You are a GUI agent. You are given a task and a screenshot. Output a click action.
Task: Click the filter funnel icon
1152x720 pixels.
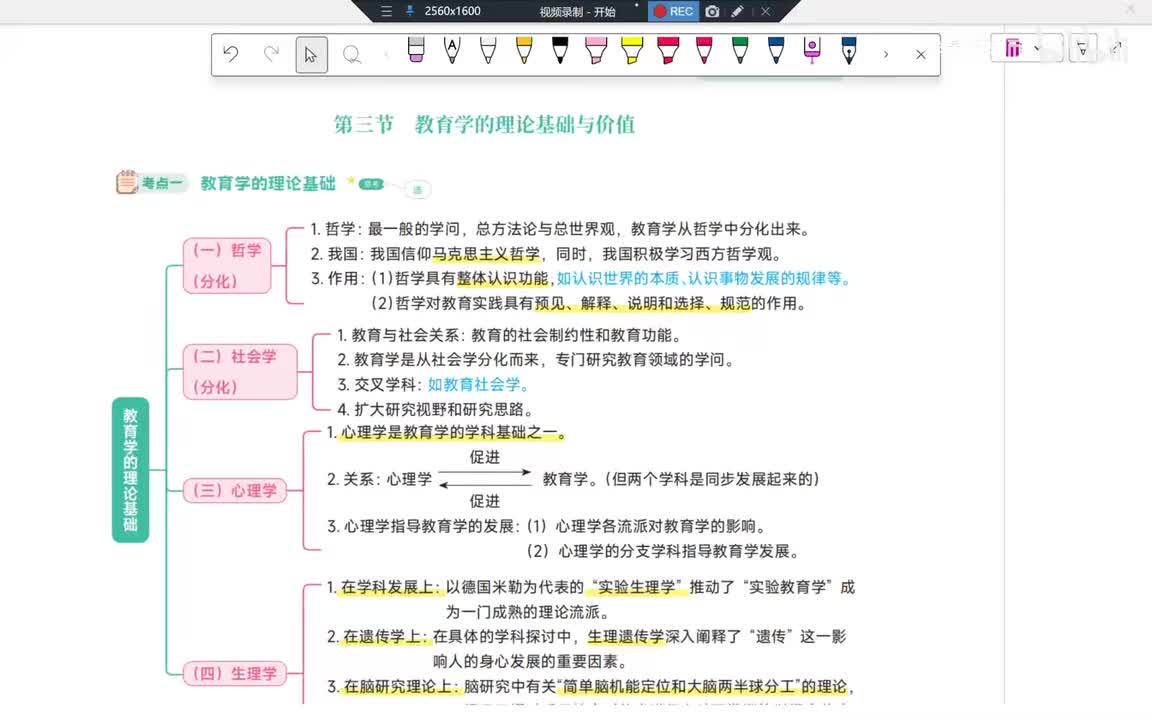[x=1082, y=49]
